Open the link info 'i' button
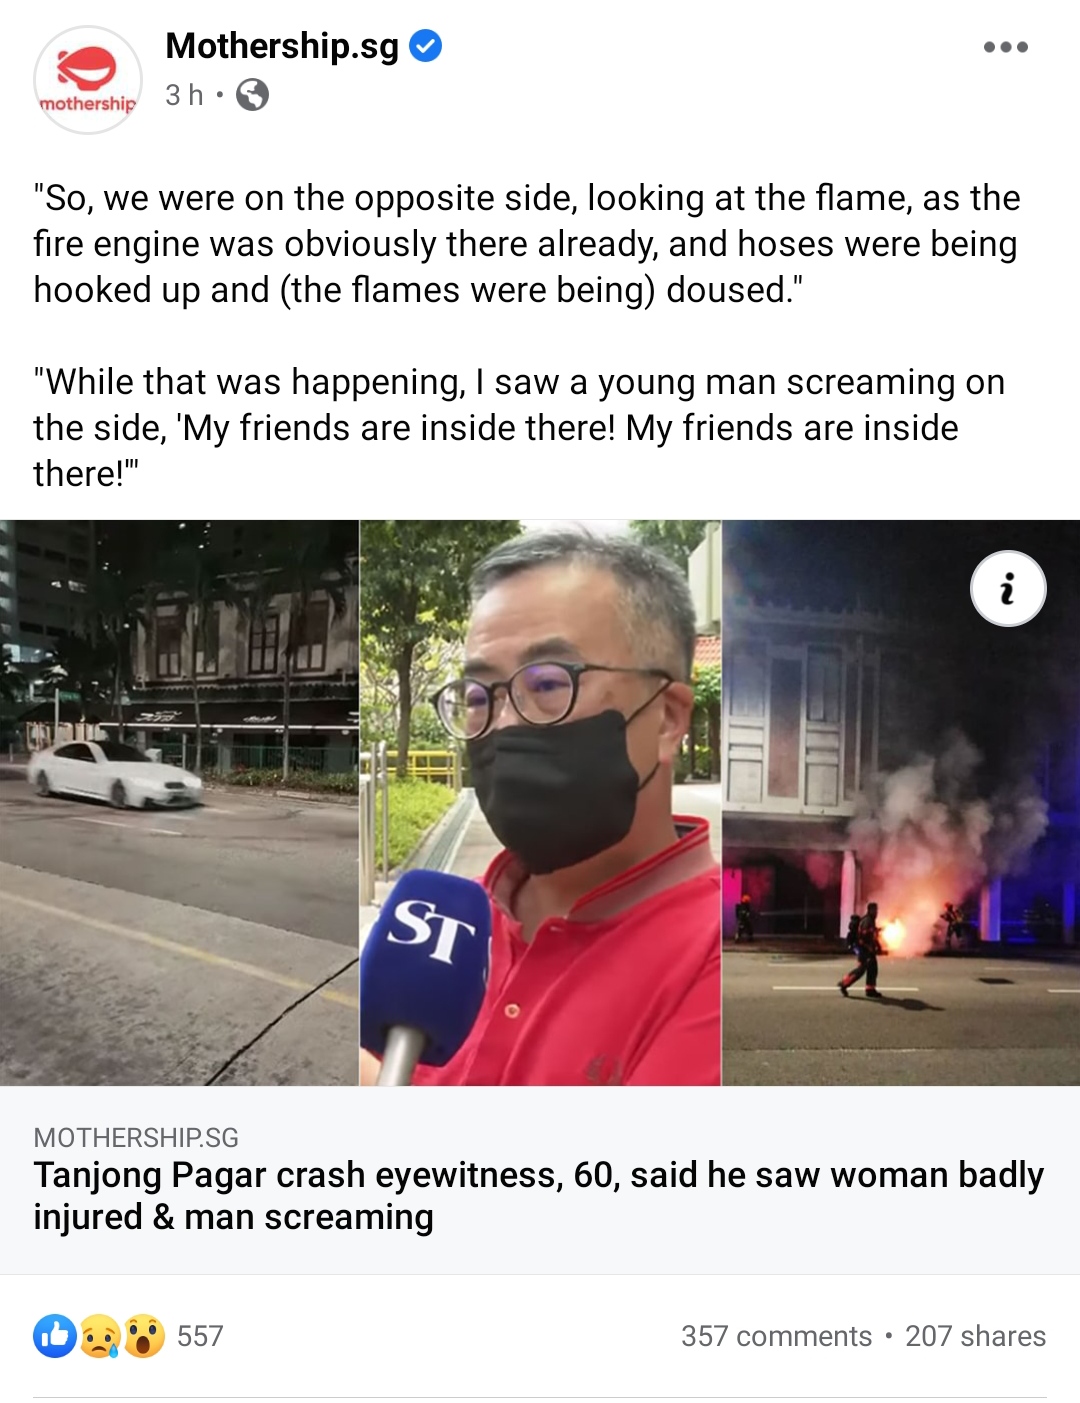The width and height of the screenshot is (1080, 1403). 1008,588
